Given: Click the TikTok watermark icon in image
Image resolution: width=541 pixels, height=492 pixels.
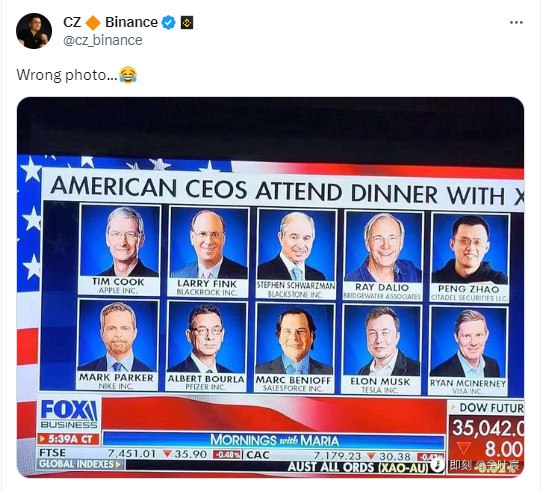Looking at the screenshot, I should pos(439,465).
